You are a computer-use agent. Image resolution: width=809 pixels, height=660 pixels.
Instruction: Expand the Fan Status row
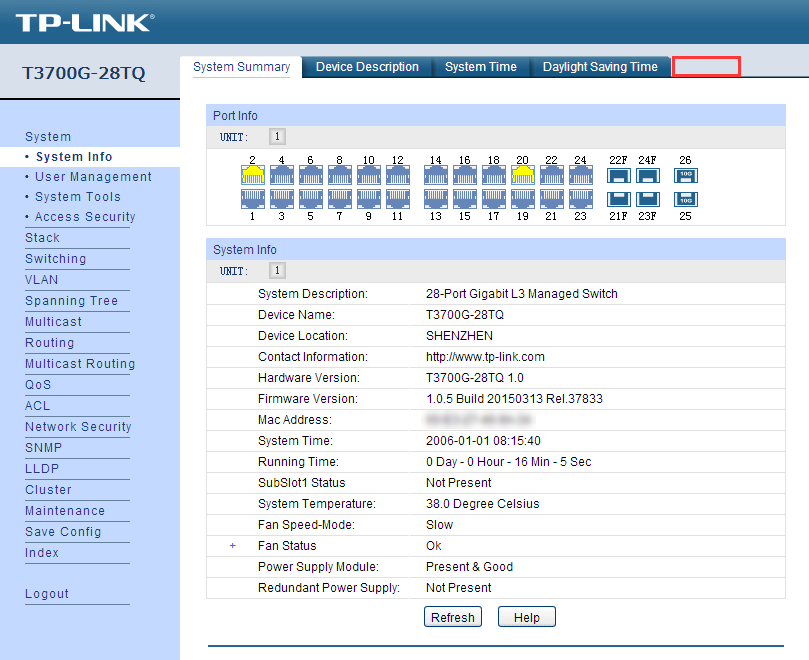[x=233, y=546]
